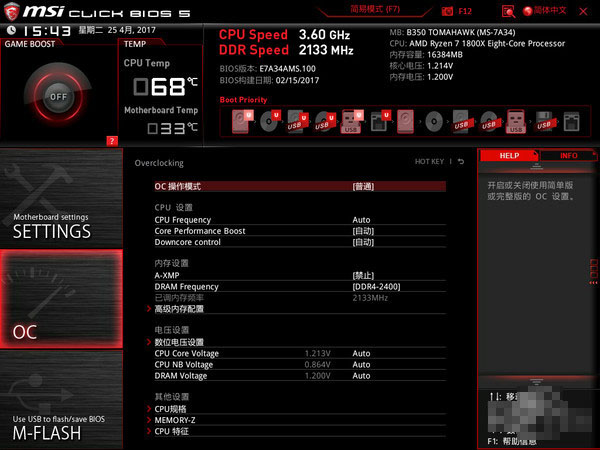
Task: Click the 15:43 system time display
Action: pos(47,31)
